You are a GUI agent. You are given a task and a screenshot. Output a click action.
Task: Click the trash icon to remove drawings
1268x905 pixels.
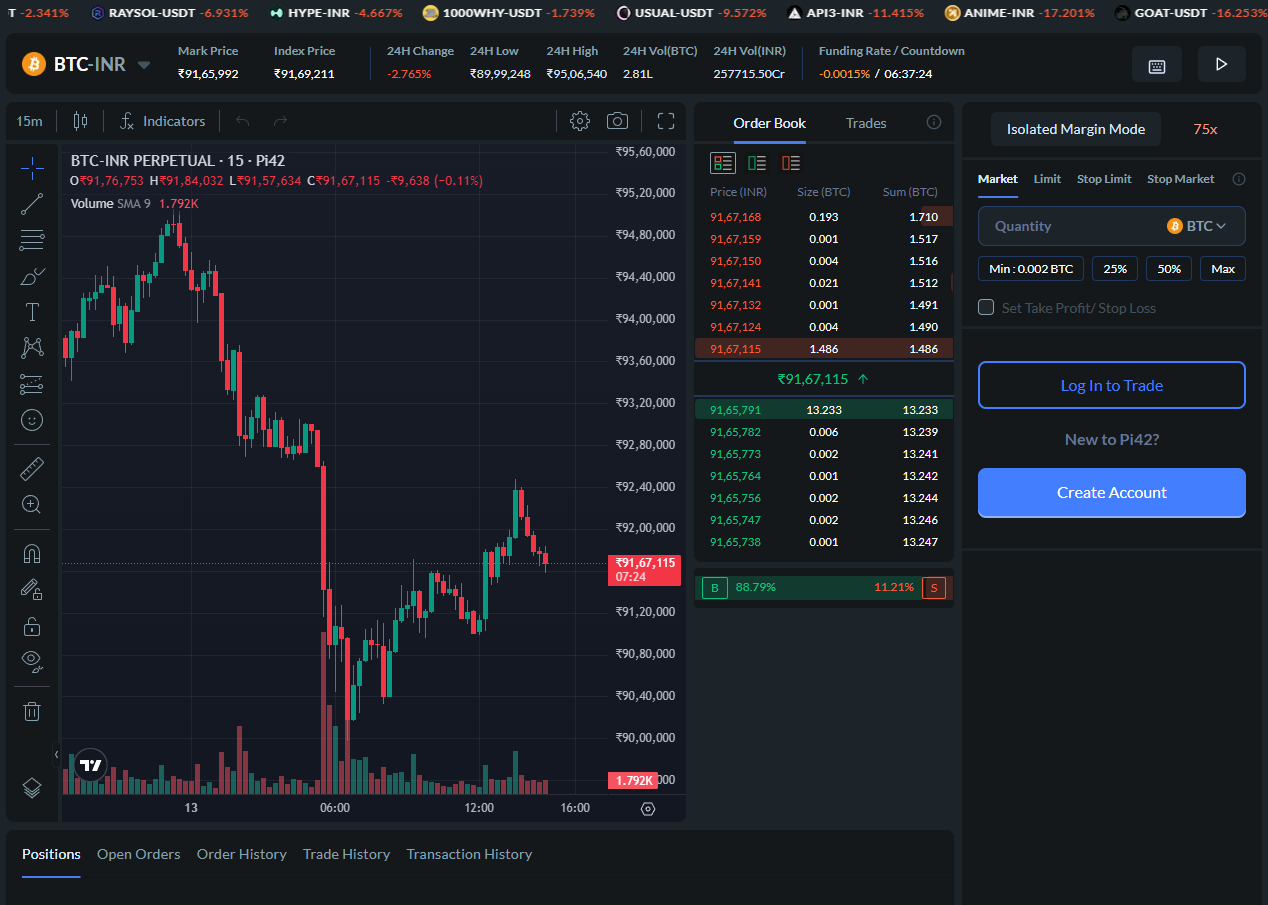tap(32, 711)
